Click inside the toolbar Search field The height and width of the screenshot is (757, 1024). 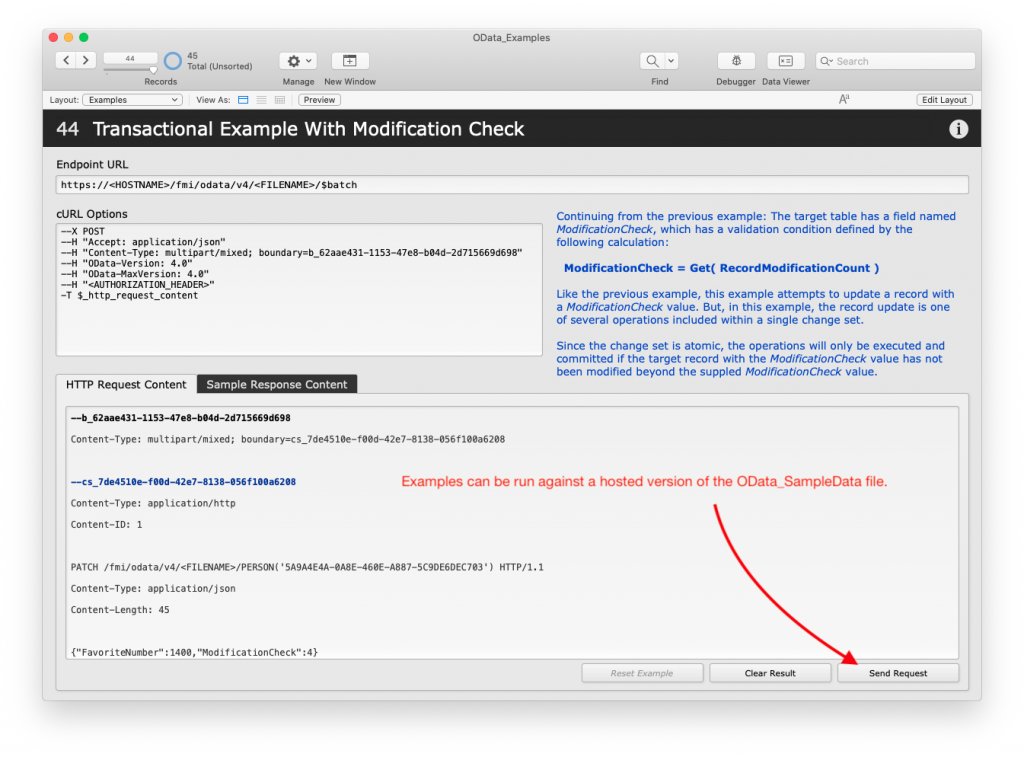(x=893, y=60)
